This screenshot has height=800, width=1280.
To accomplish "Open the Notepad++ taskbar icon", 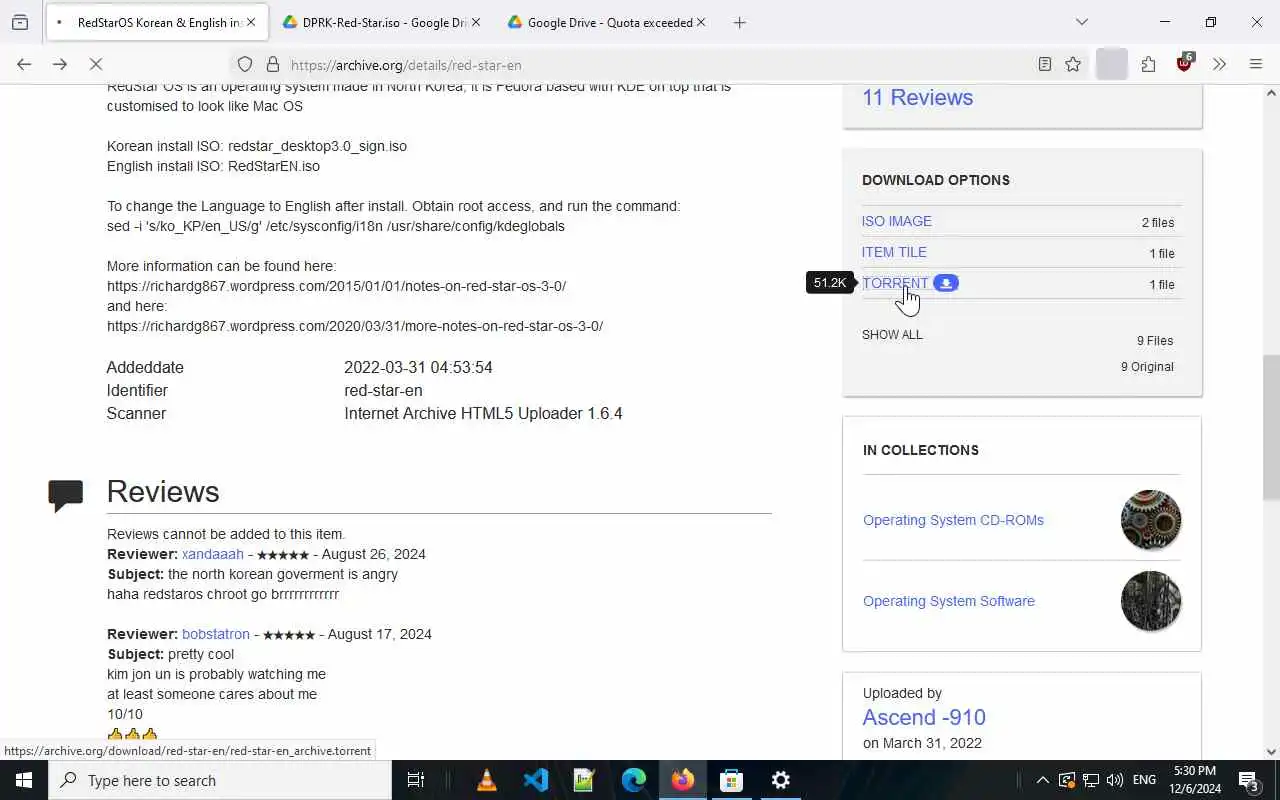I will [585, 780].
